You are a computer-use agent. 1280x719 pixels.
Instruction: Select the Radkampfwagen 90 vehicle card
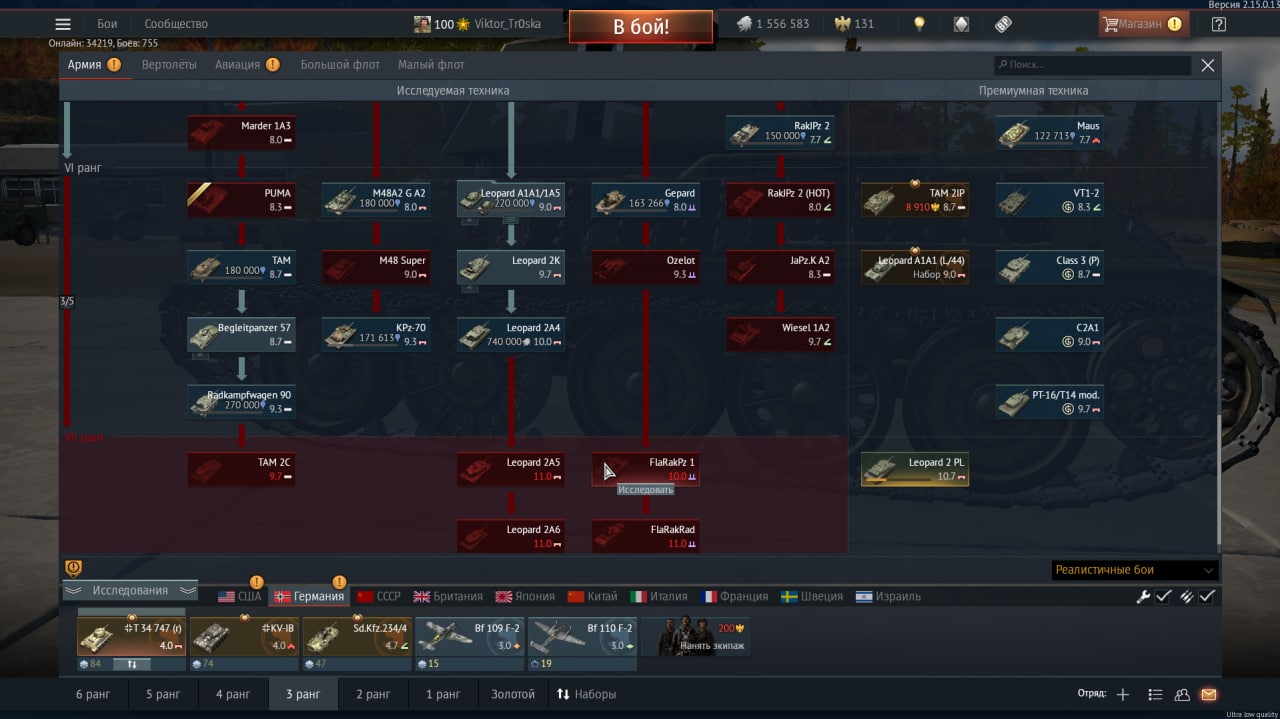(x=241, y=401)
